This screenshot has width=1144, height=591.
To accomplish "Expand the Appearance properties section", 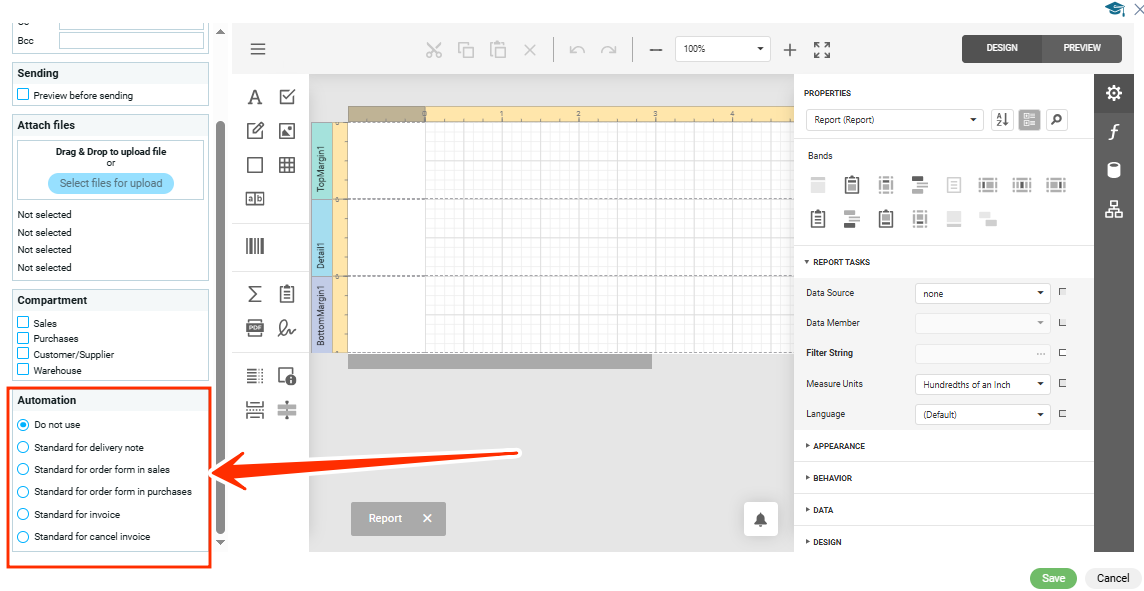I will (838, 446).
